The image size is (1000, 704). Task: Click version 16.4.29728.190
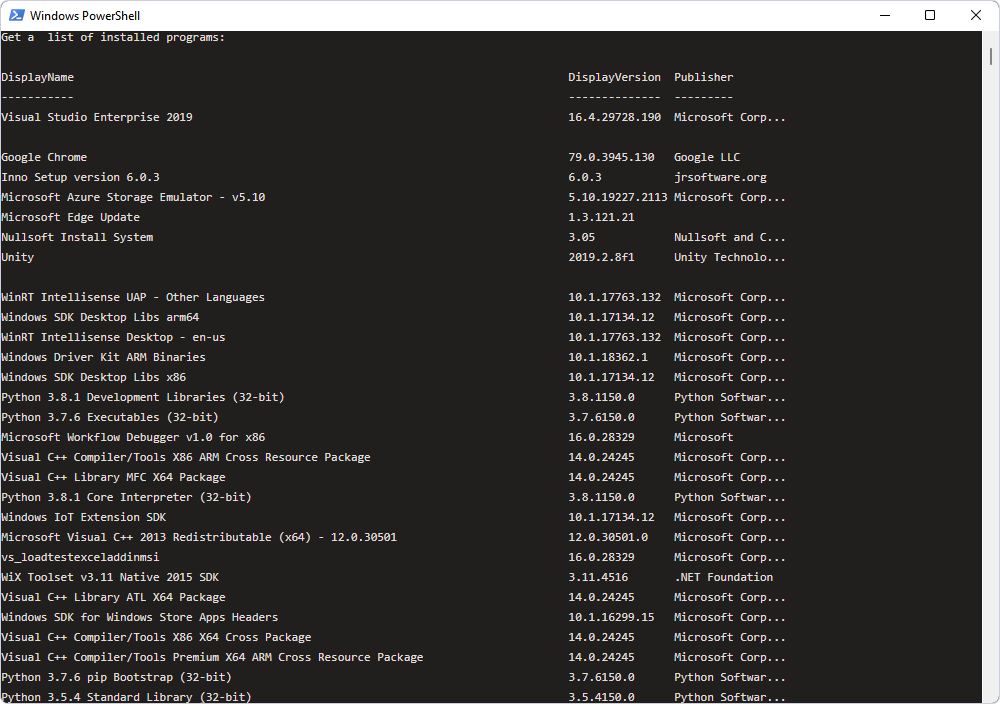(614, 117)
